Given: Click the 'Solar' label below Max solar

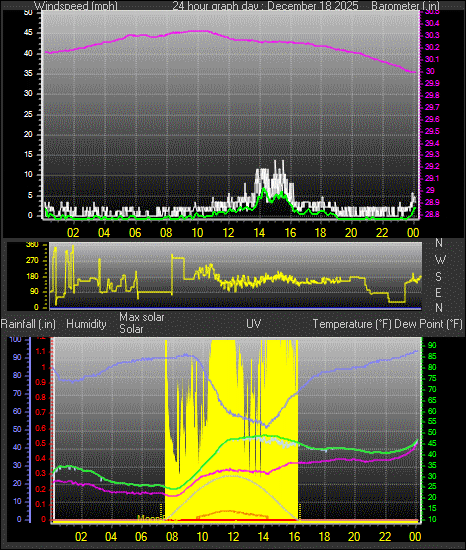Looking at the screenshot, I should point(131,329).
